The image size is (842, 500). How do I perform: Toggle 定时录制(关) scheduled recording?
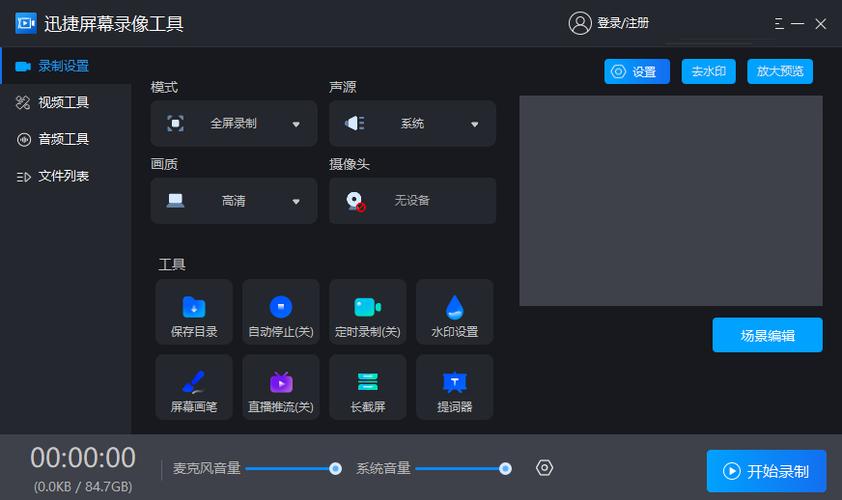368,312
